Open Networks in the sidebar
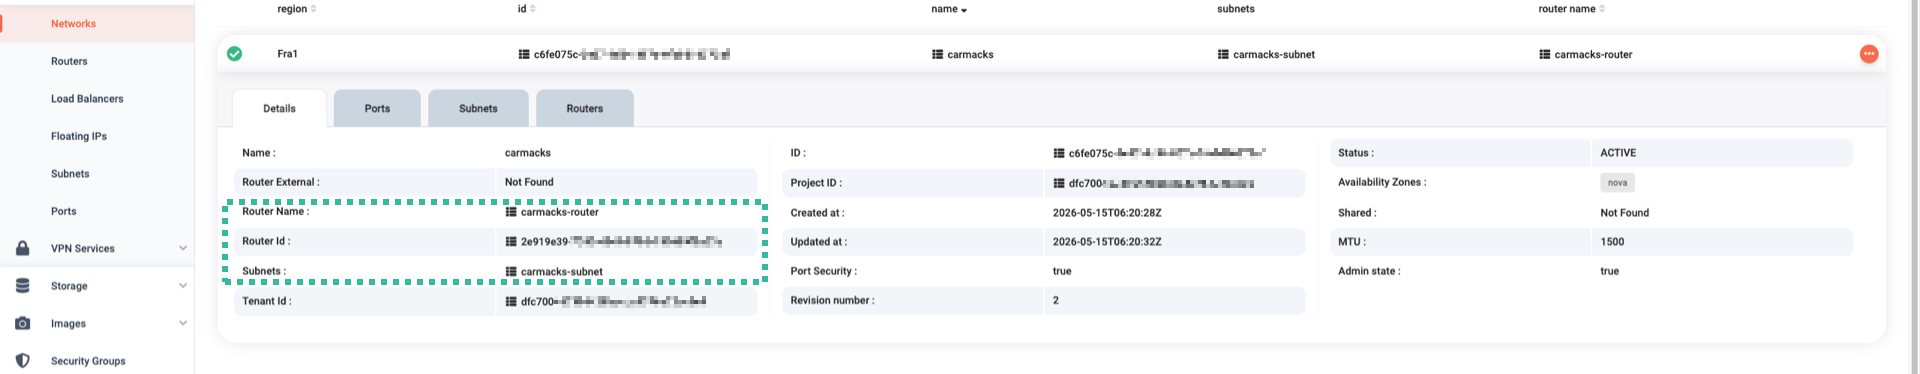1920x374 pixels. coord(73,24)
